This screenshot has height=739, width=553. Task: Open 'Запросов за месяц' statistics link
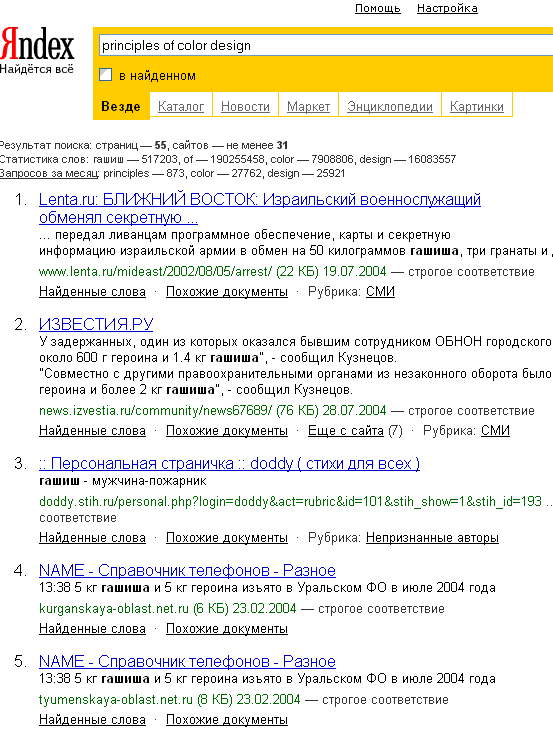50,173
